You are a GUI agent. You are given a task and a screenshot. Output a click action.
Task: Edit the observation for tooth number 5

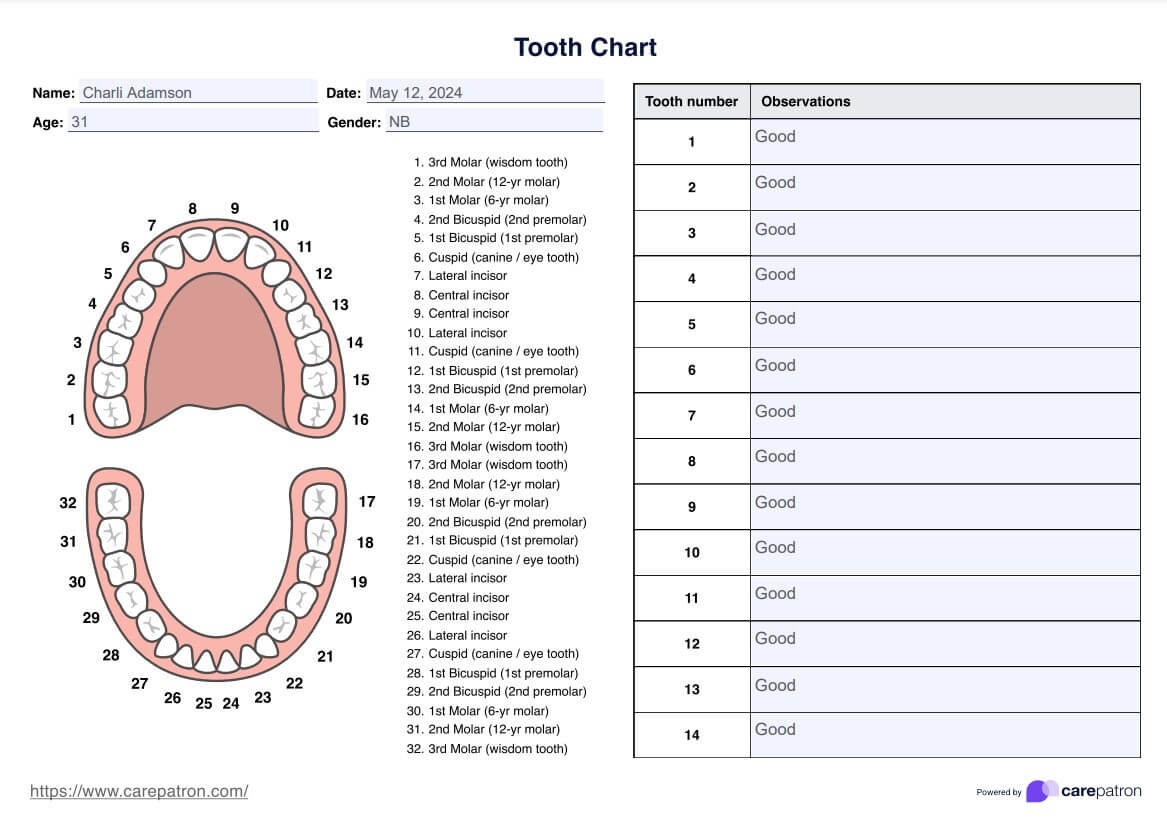[945, 324]
